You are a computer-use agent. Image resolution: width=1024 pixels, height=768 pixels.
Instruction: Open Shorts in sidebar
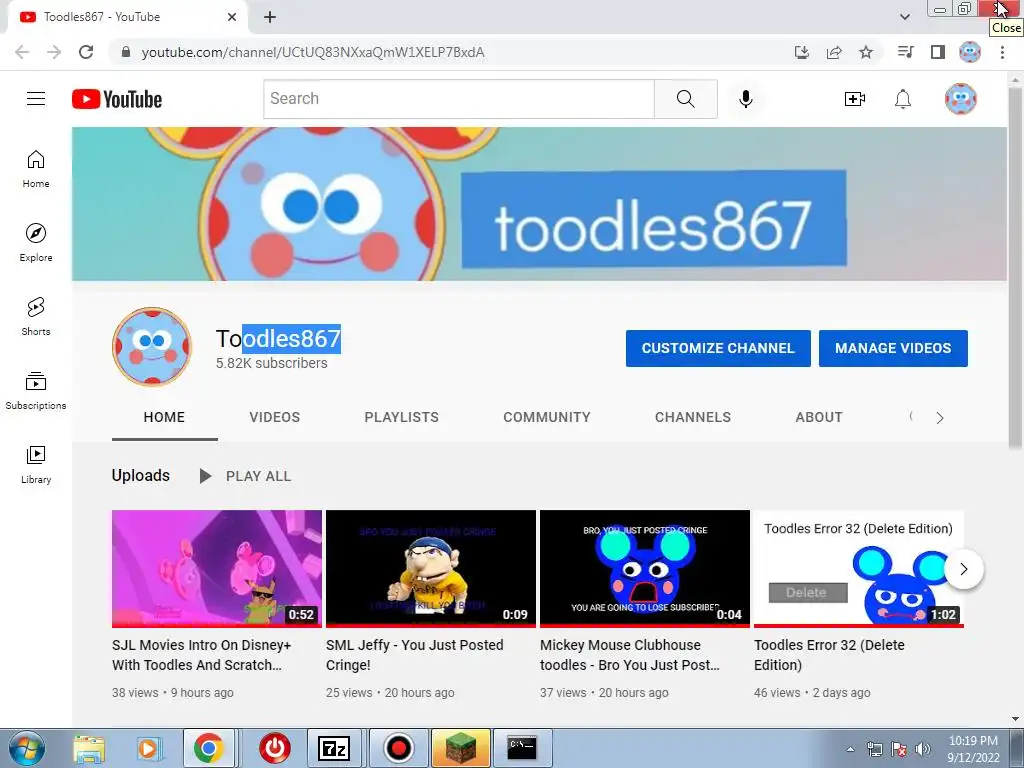pyautogui.click(x=36, y=316)
